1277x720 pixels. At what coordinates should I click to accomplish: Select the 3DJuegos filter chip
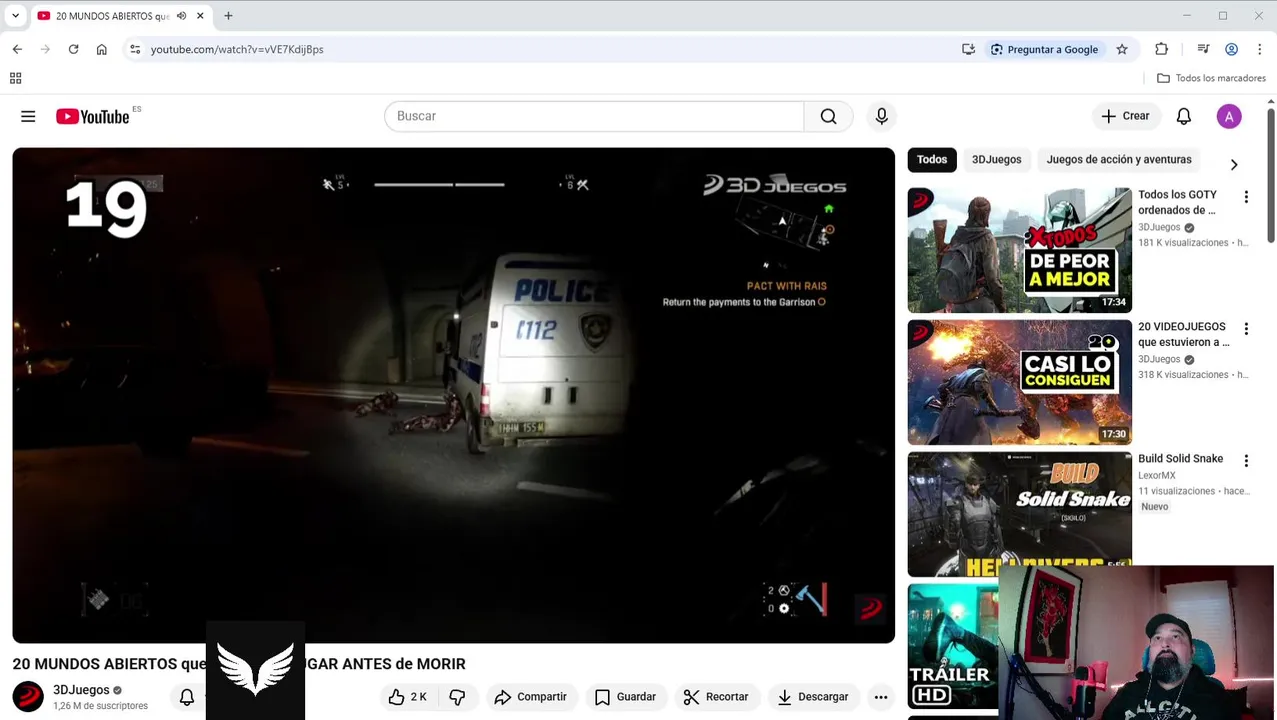coord(996,159)
